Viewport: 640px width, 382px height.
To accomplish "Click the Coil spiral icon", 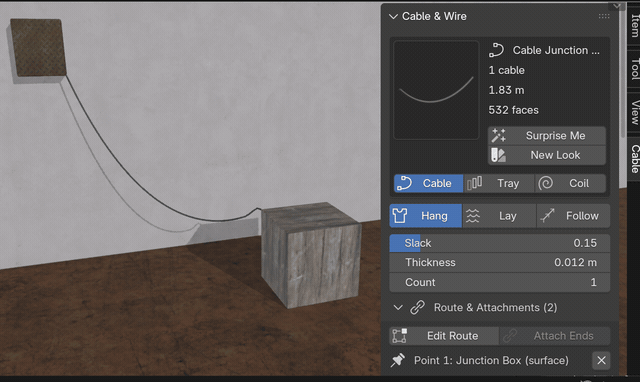I will tap(545, 183).
